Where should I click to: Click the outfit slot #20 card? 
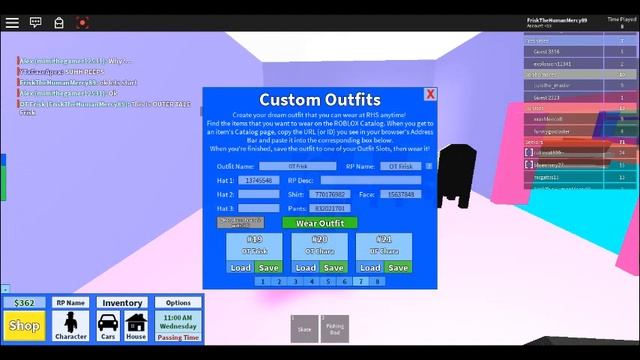[320, 247]
